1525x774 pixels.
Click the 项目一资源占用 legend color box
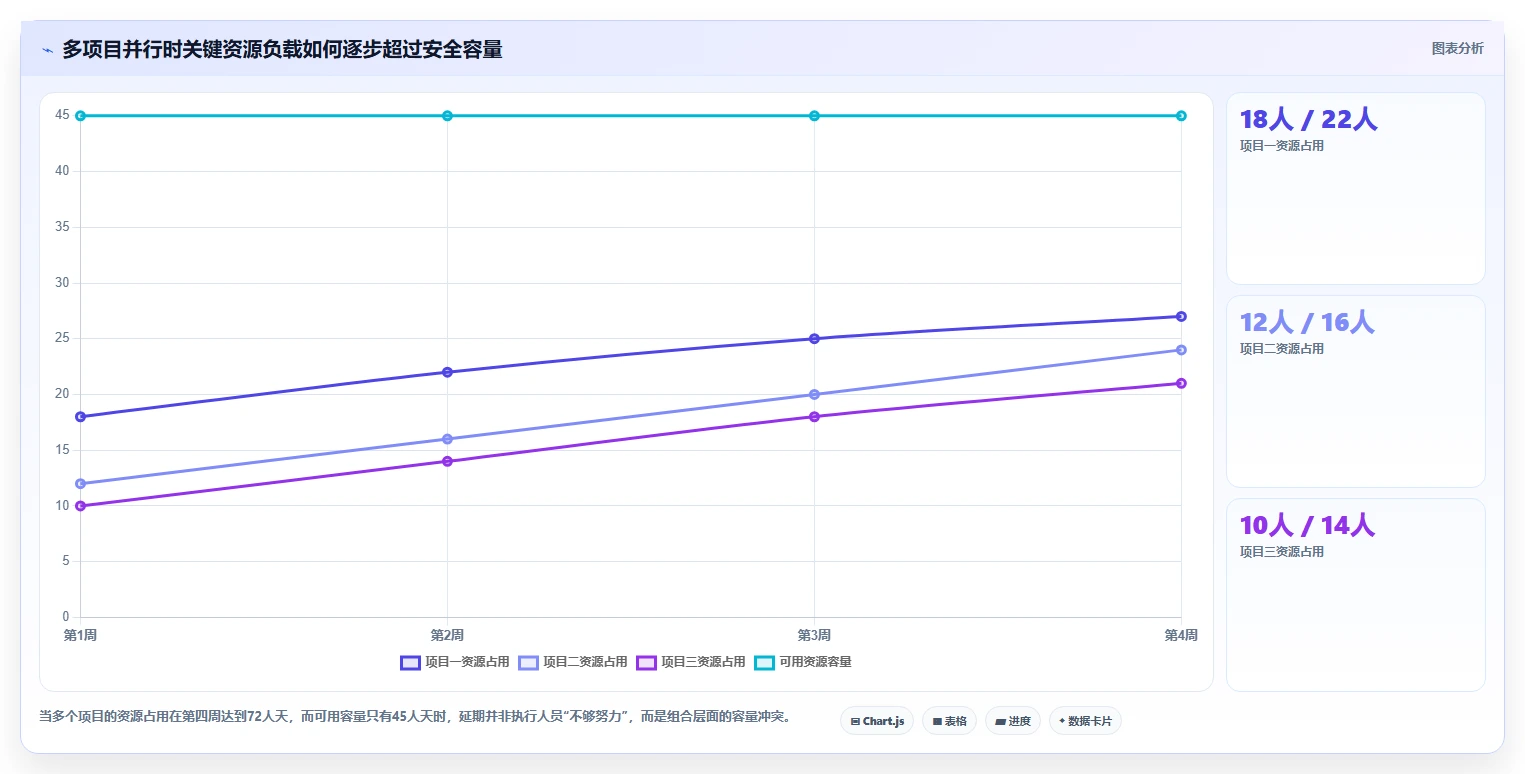(410, 662)
